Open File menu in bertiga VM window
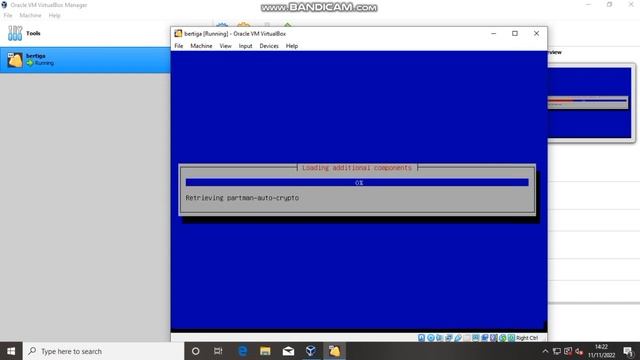 pos(179,46)
